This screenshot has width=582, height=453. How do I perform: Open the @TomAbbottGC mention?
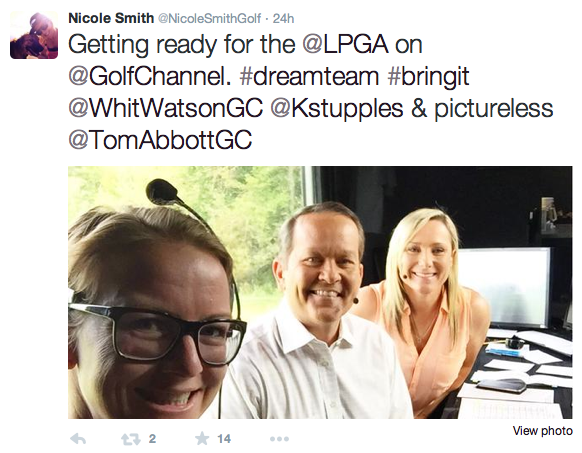click(x=160, y=140)
